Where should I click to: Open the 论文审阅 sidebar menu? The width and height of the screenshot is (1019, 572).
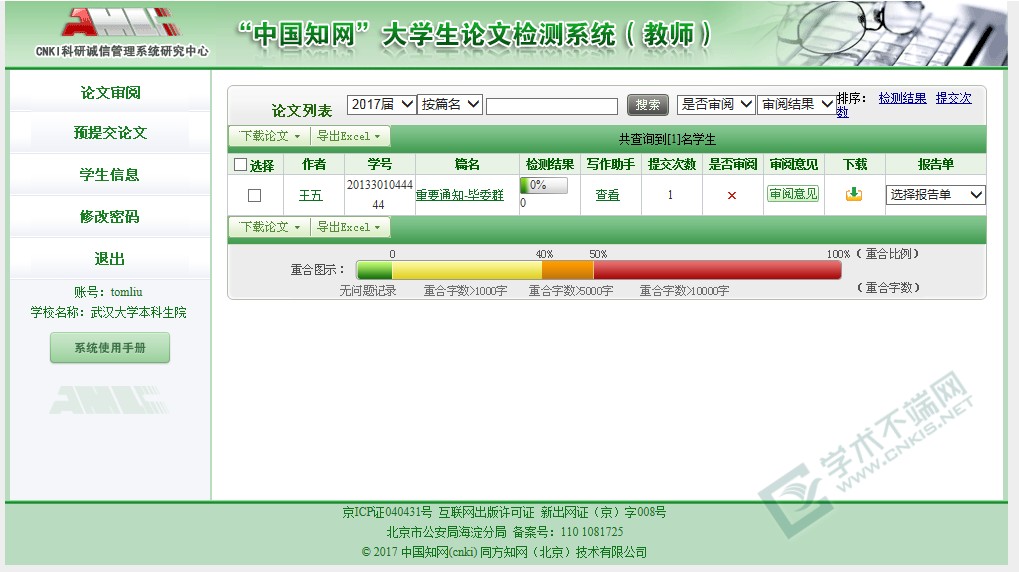pos(110,92)
